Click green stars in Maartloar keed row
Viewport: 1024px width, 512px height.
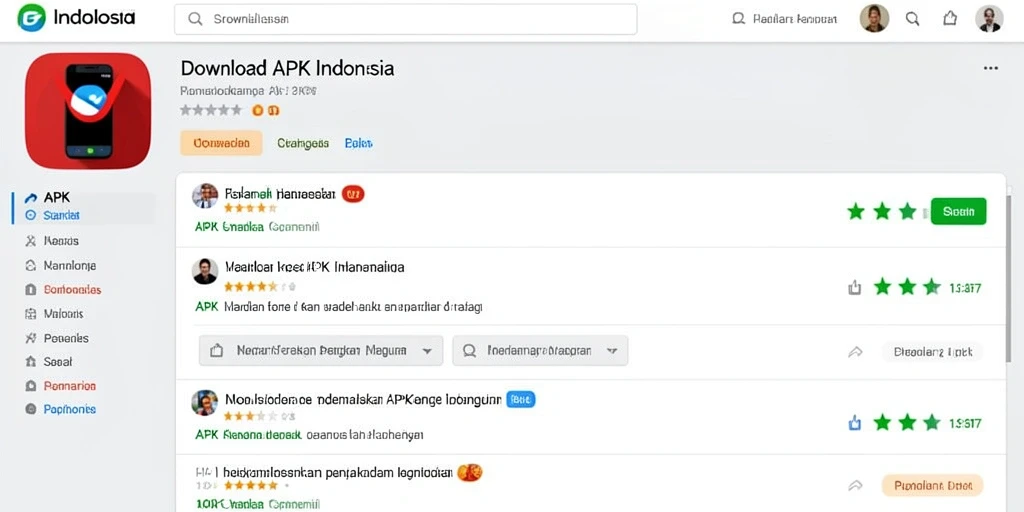[x=907, y=287]
